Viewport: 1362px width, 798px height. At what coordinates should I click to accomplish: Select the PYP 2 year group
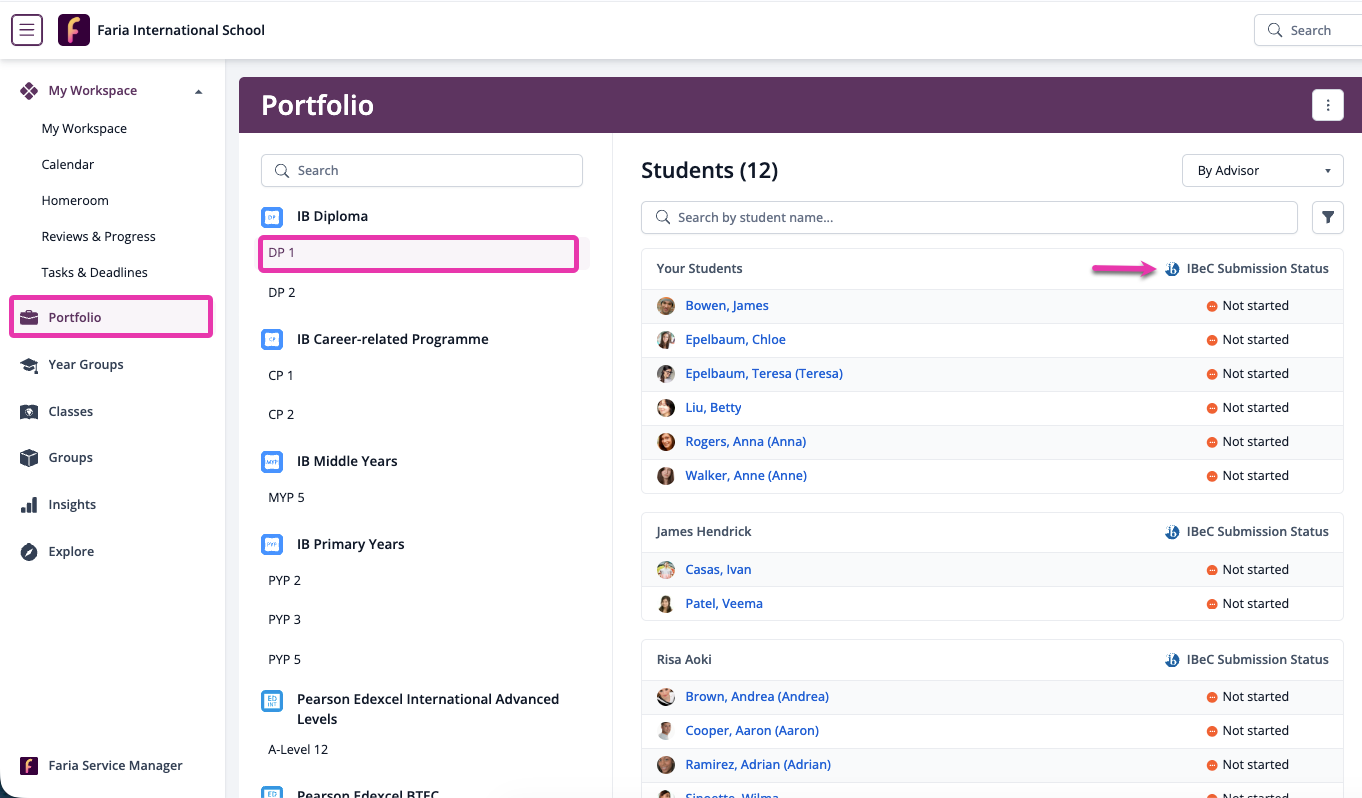coord(284,581)
